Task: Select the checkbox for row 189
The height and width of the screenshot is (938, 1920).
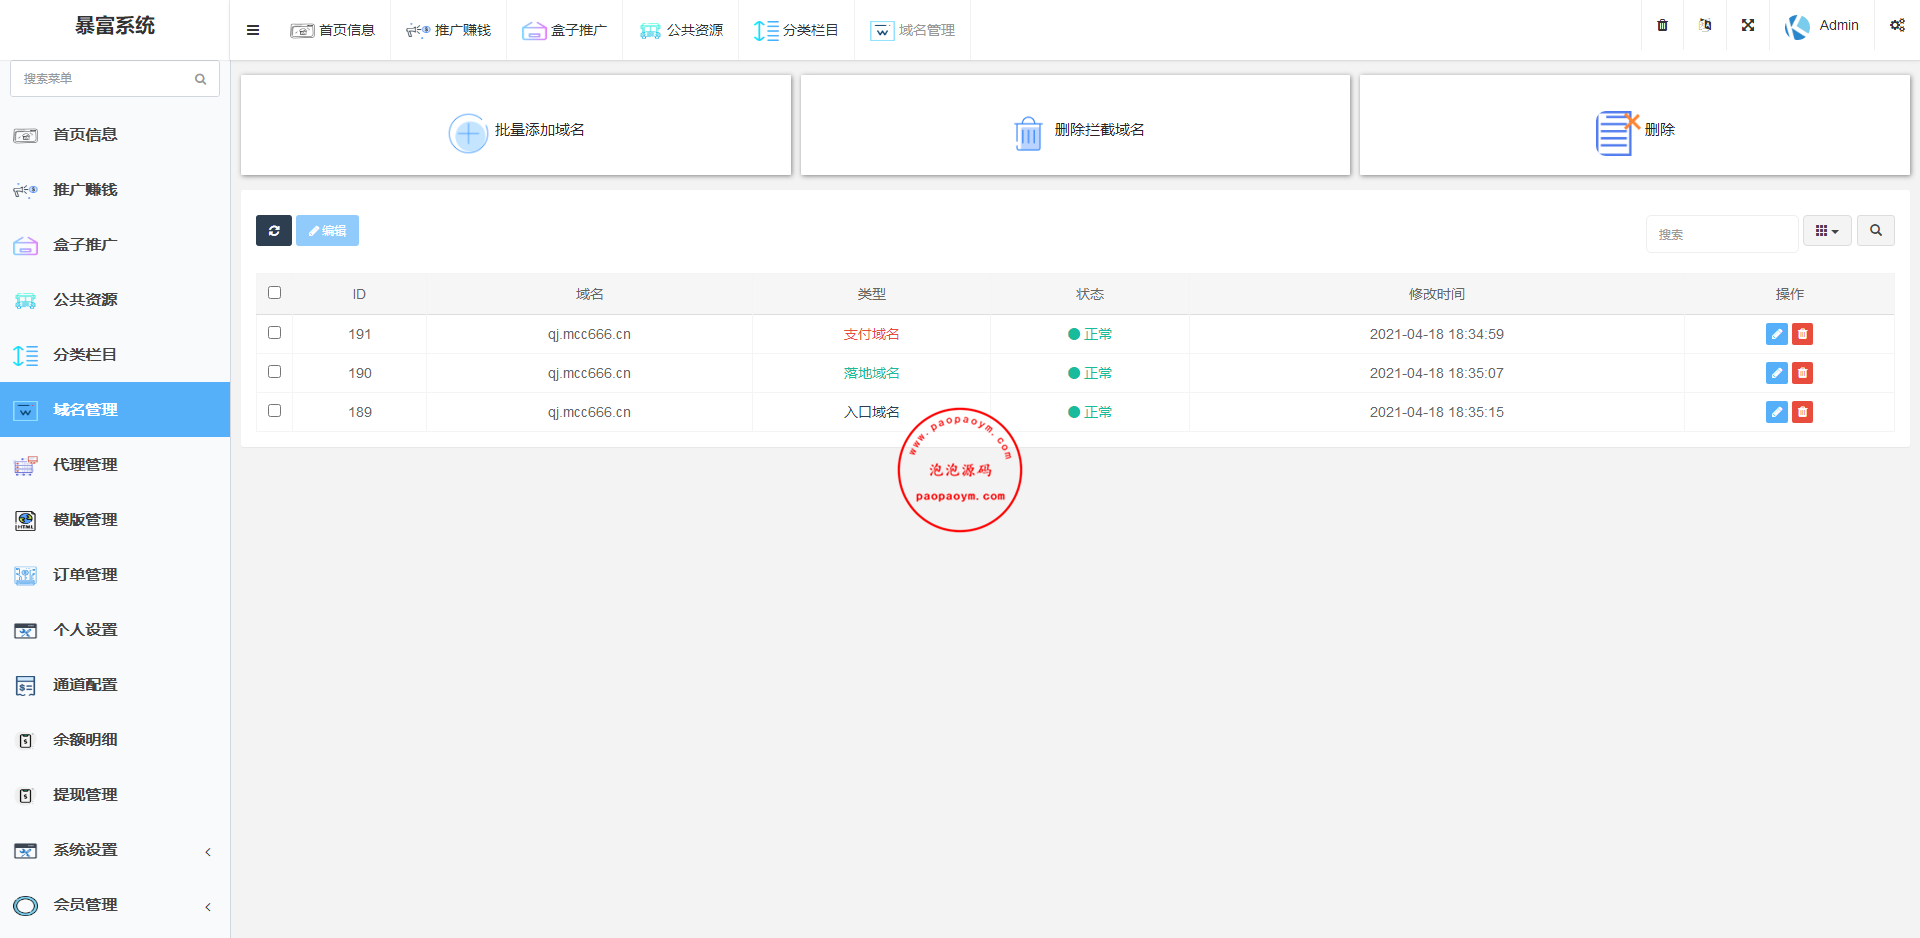Action: pos(275,411)
